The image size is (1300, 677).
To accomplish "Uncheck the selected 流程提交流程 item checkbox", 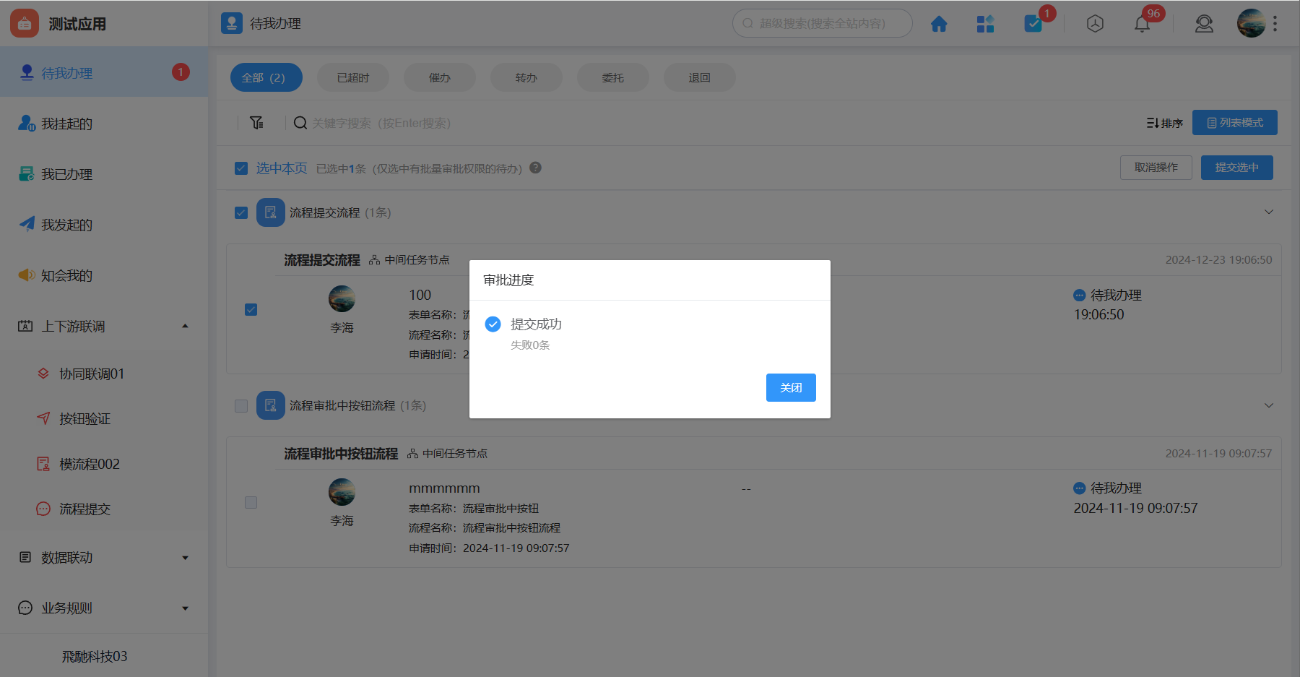I will click(251, 310).
